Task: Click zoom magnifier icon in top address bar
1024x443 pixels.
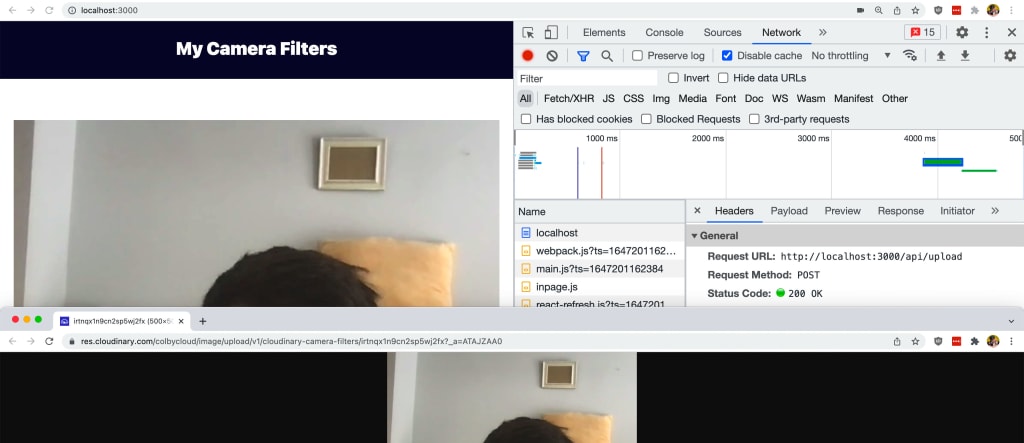Action: [x=879, y=10]
